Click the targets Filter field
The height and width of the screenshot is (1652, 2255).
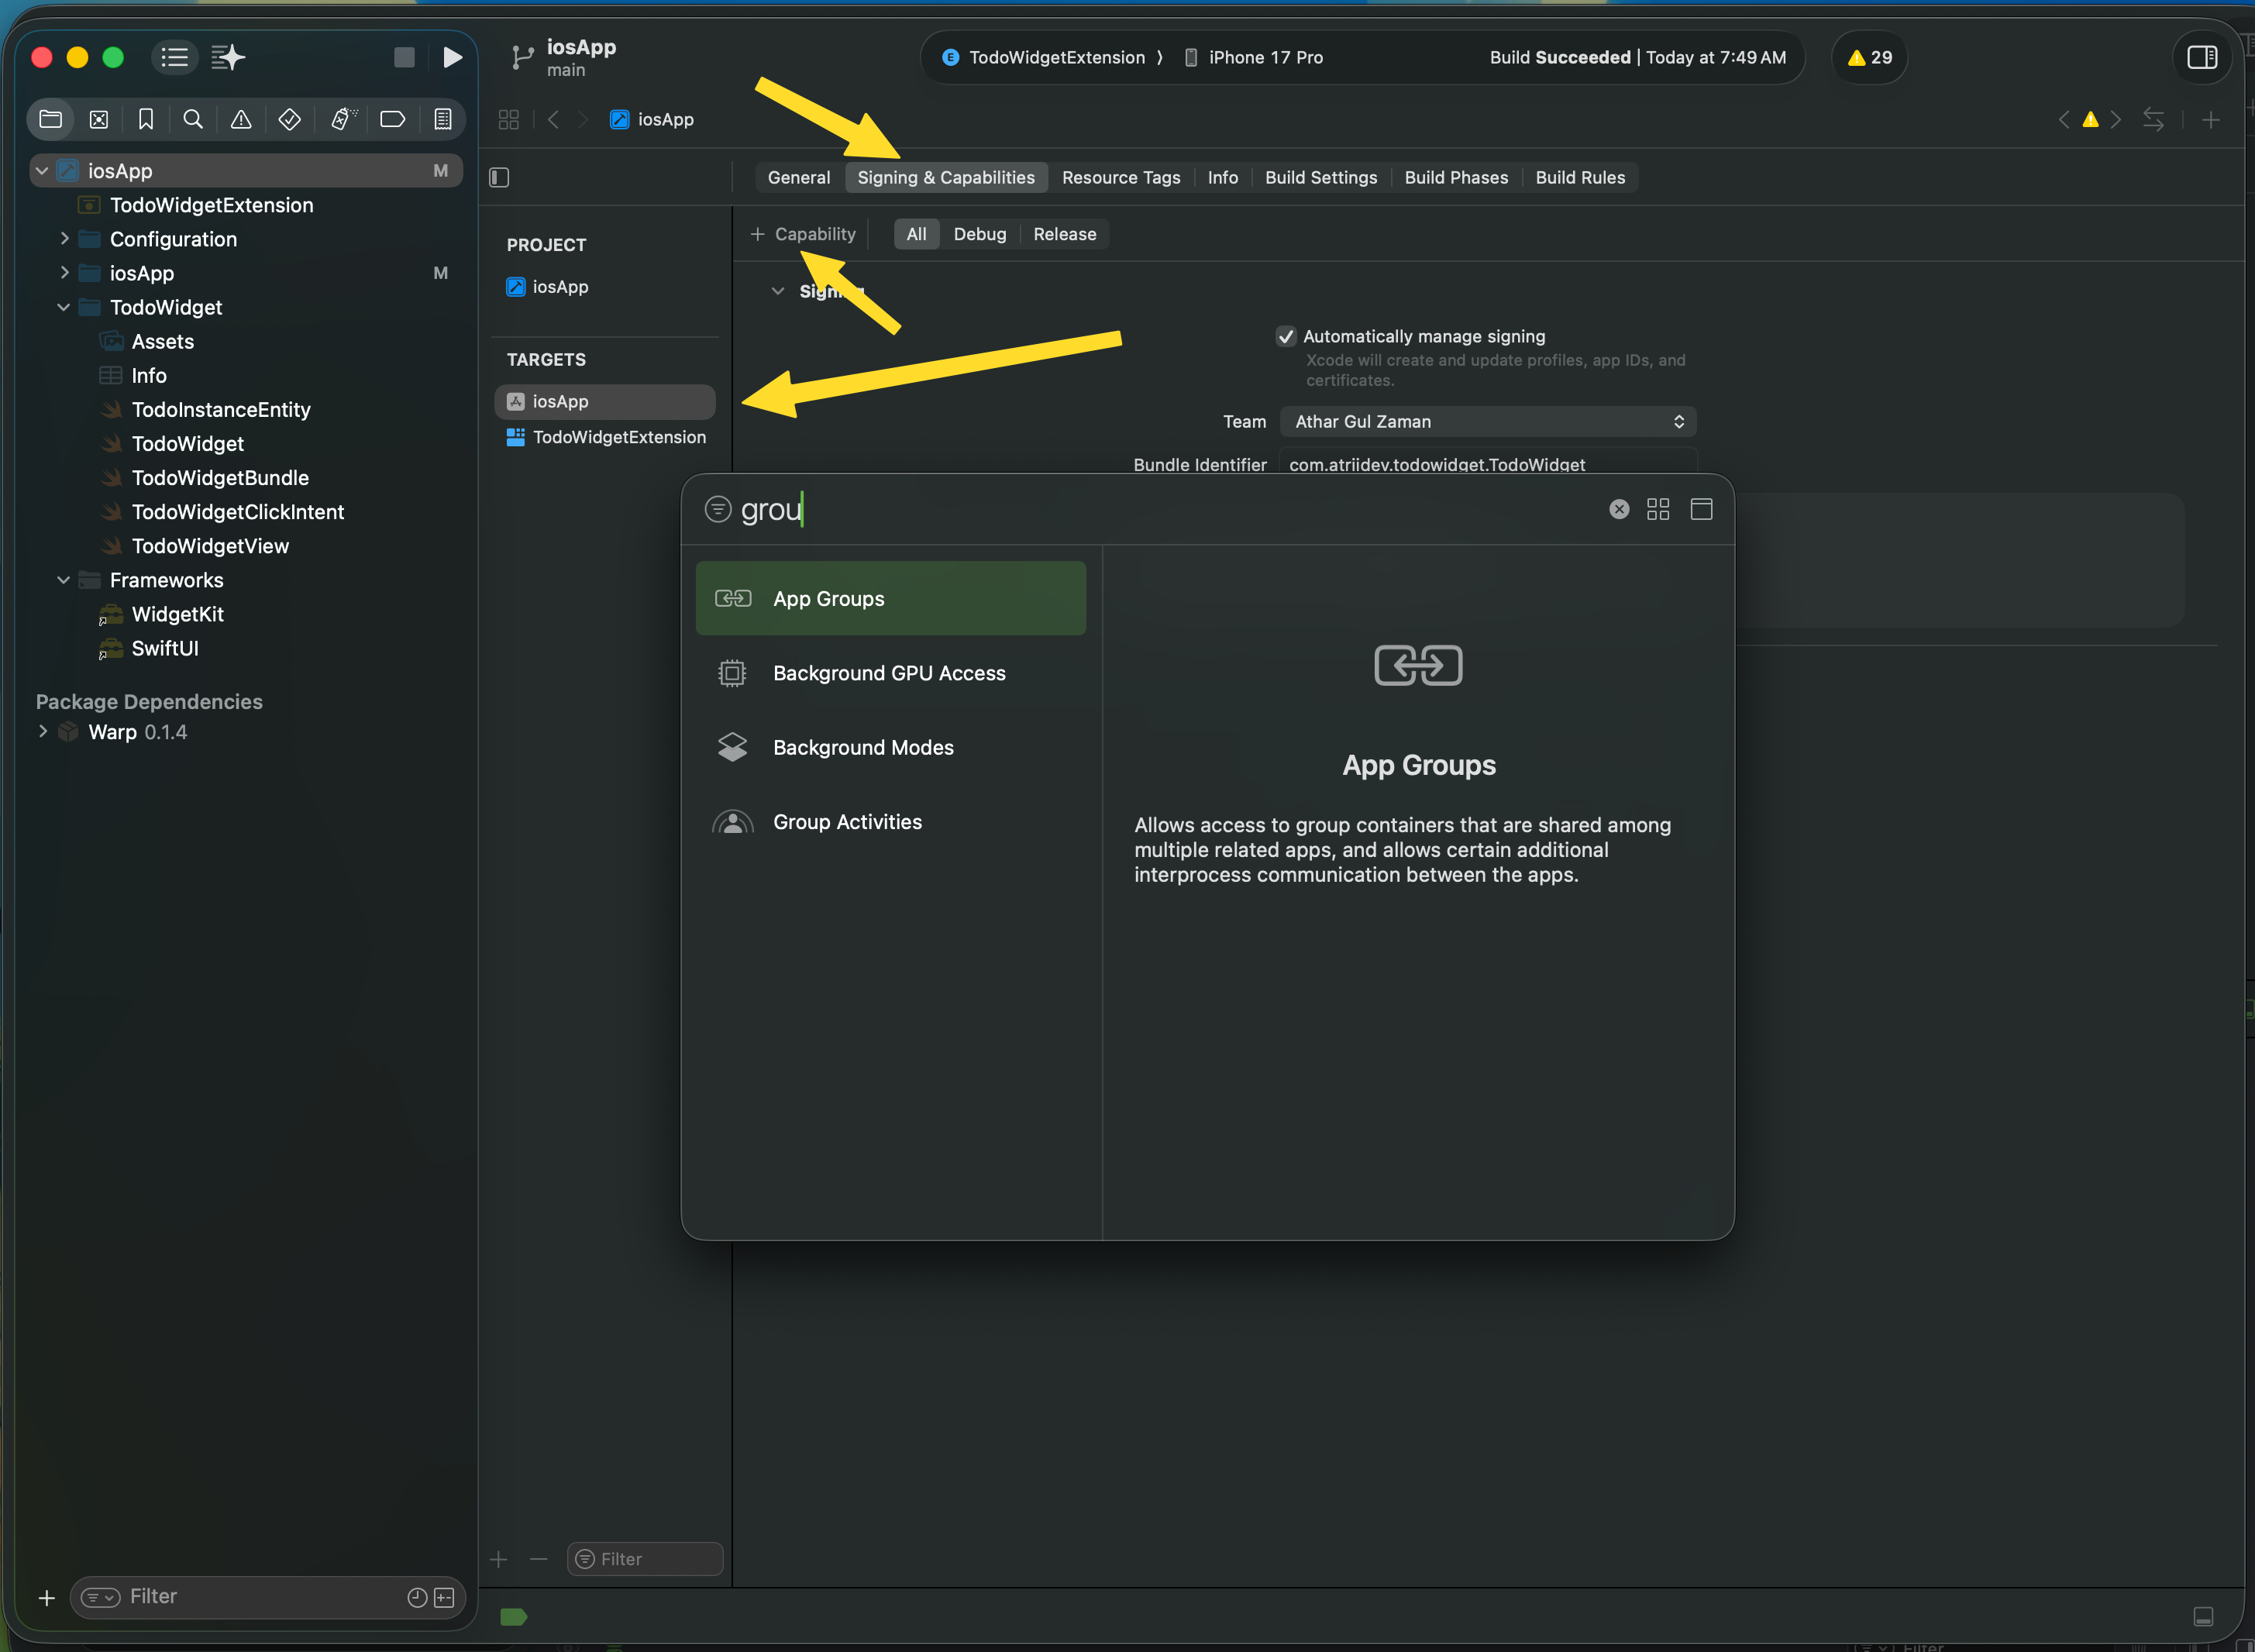(645, 1559)
